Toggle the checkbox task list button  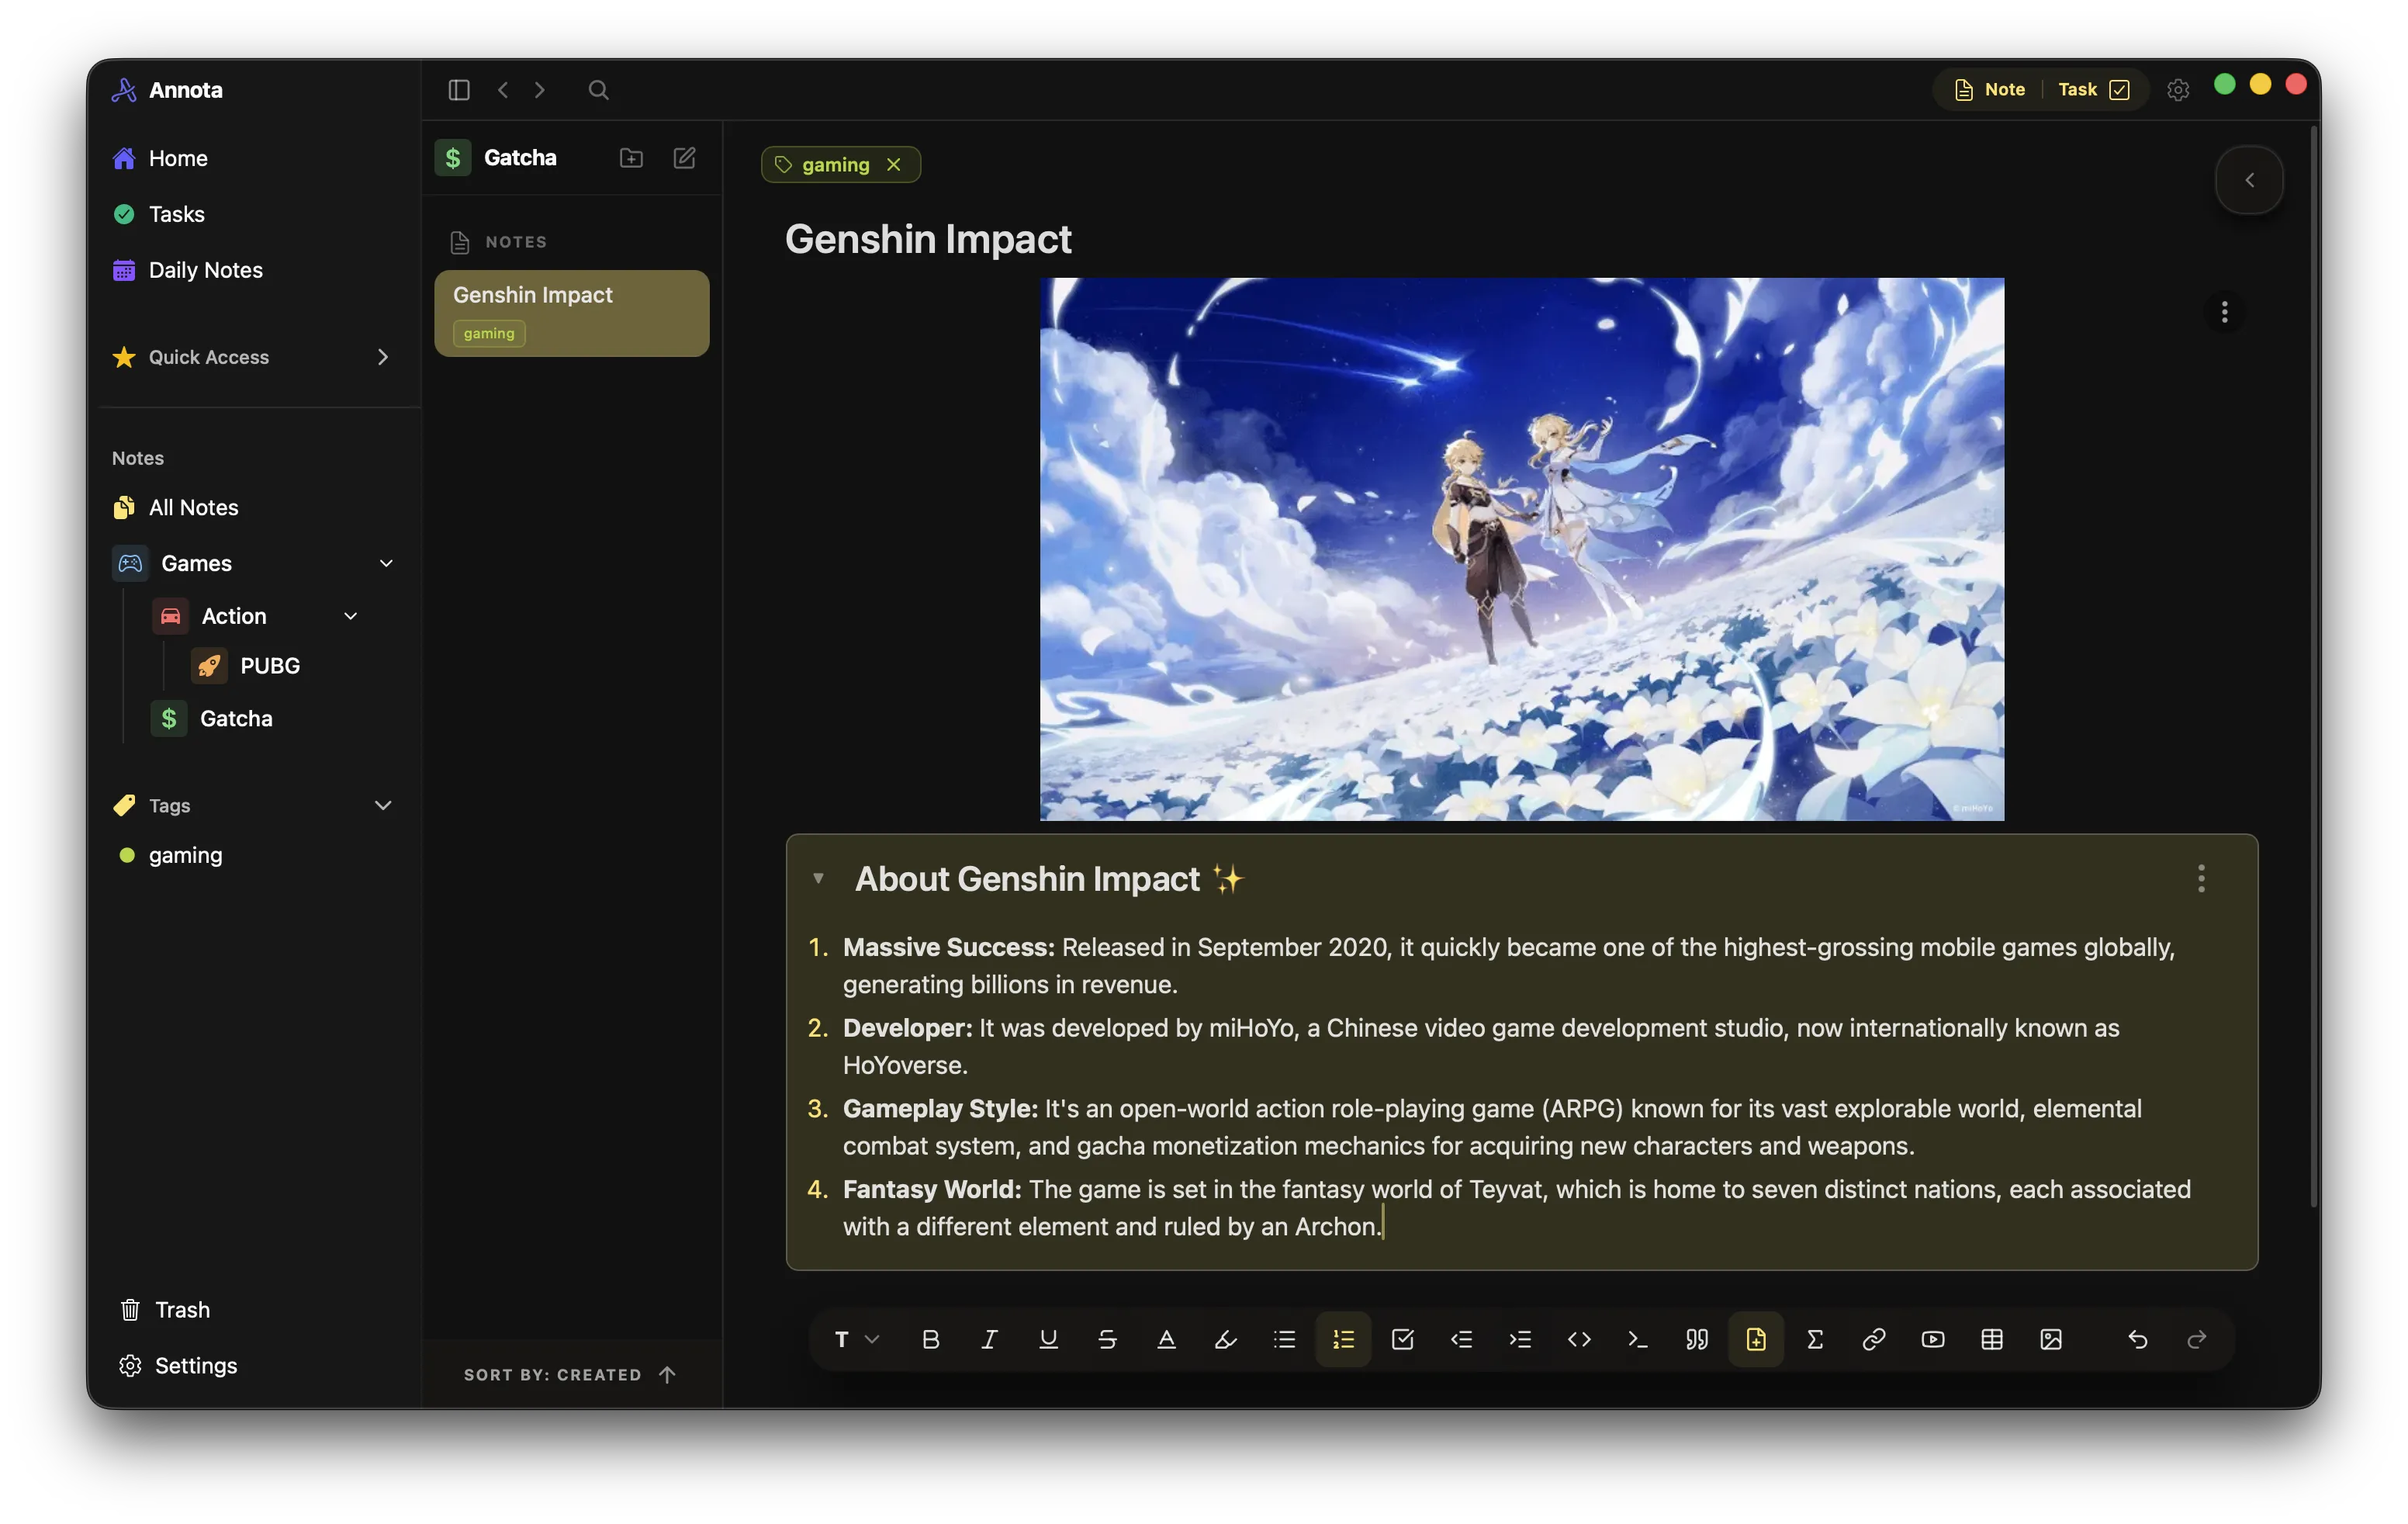pos(1402,1339)
